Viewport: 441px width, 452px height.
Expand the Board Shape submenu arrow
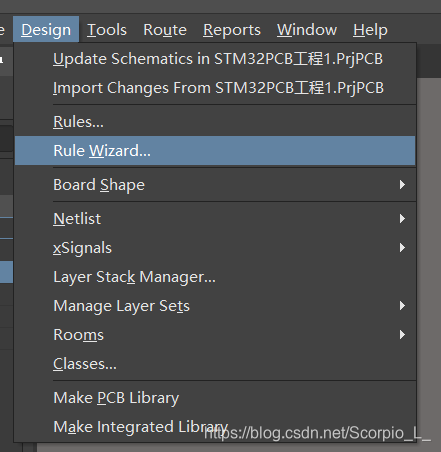[x=402, y=185]
